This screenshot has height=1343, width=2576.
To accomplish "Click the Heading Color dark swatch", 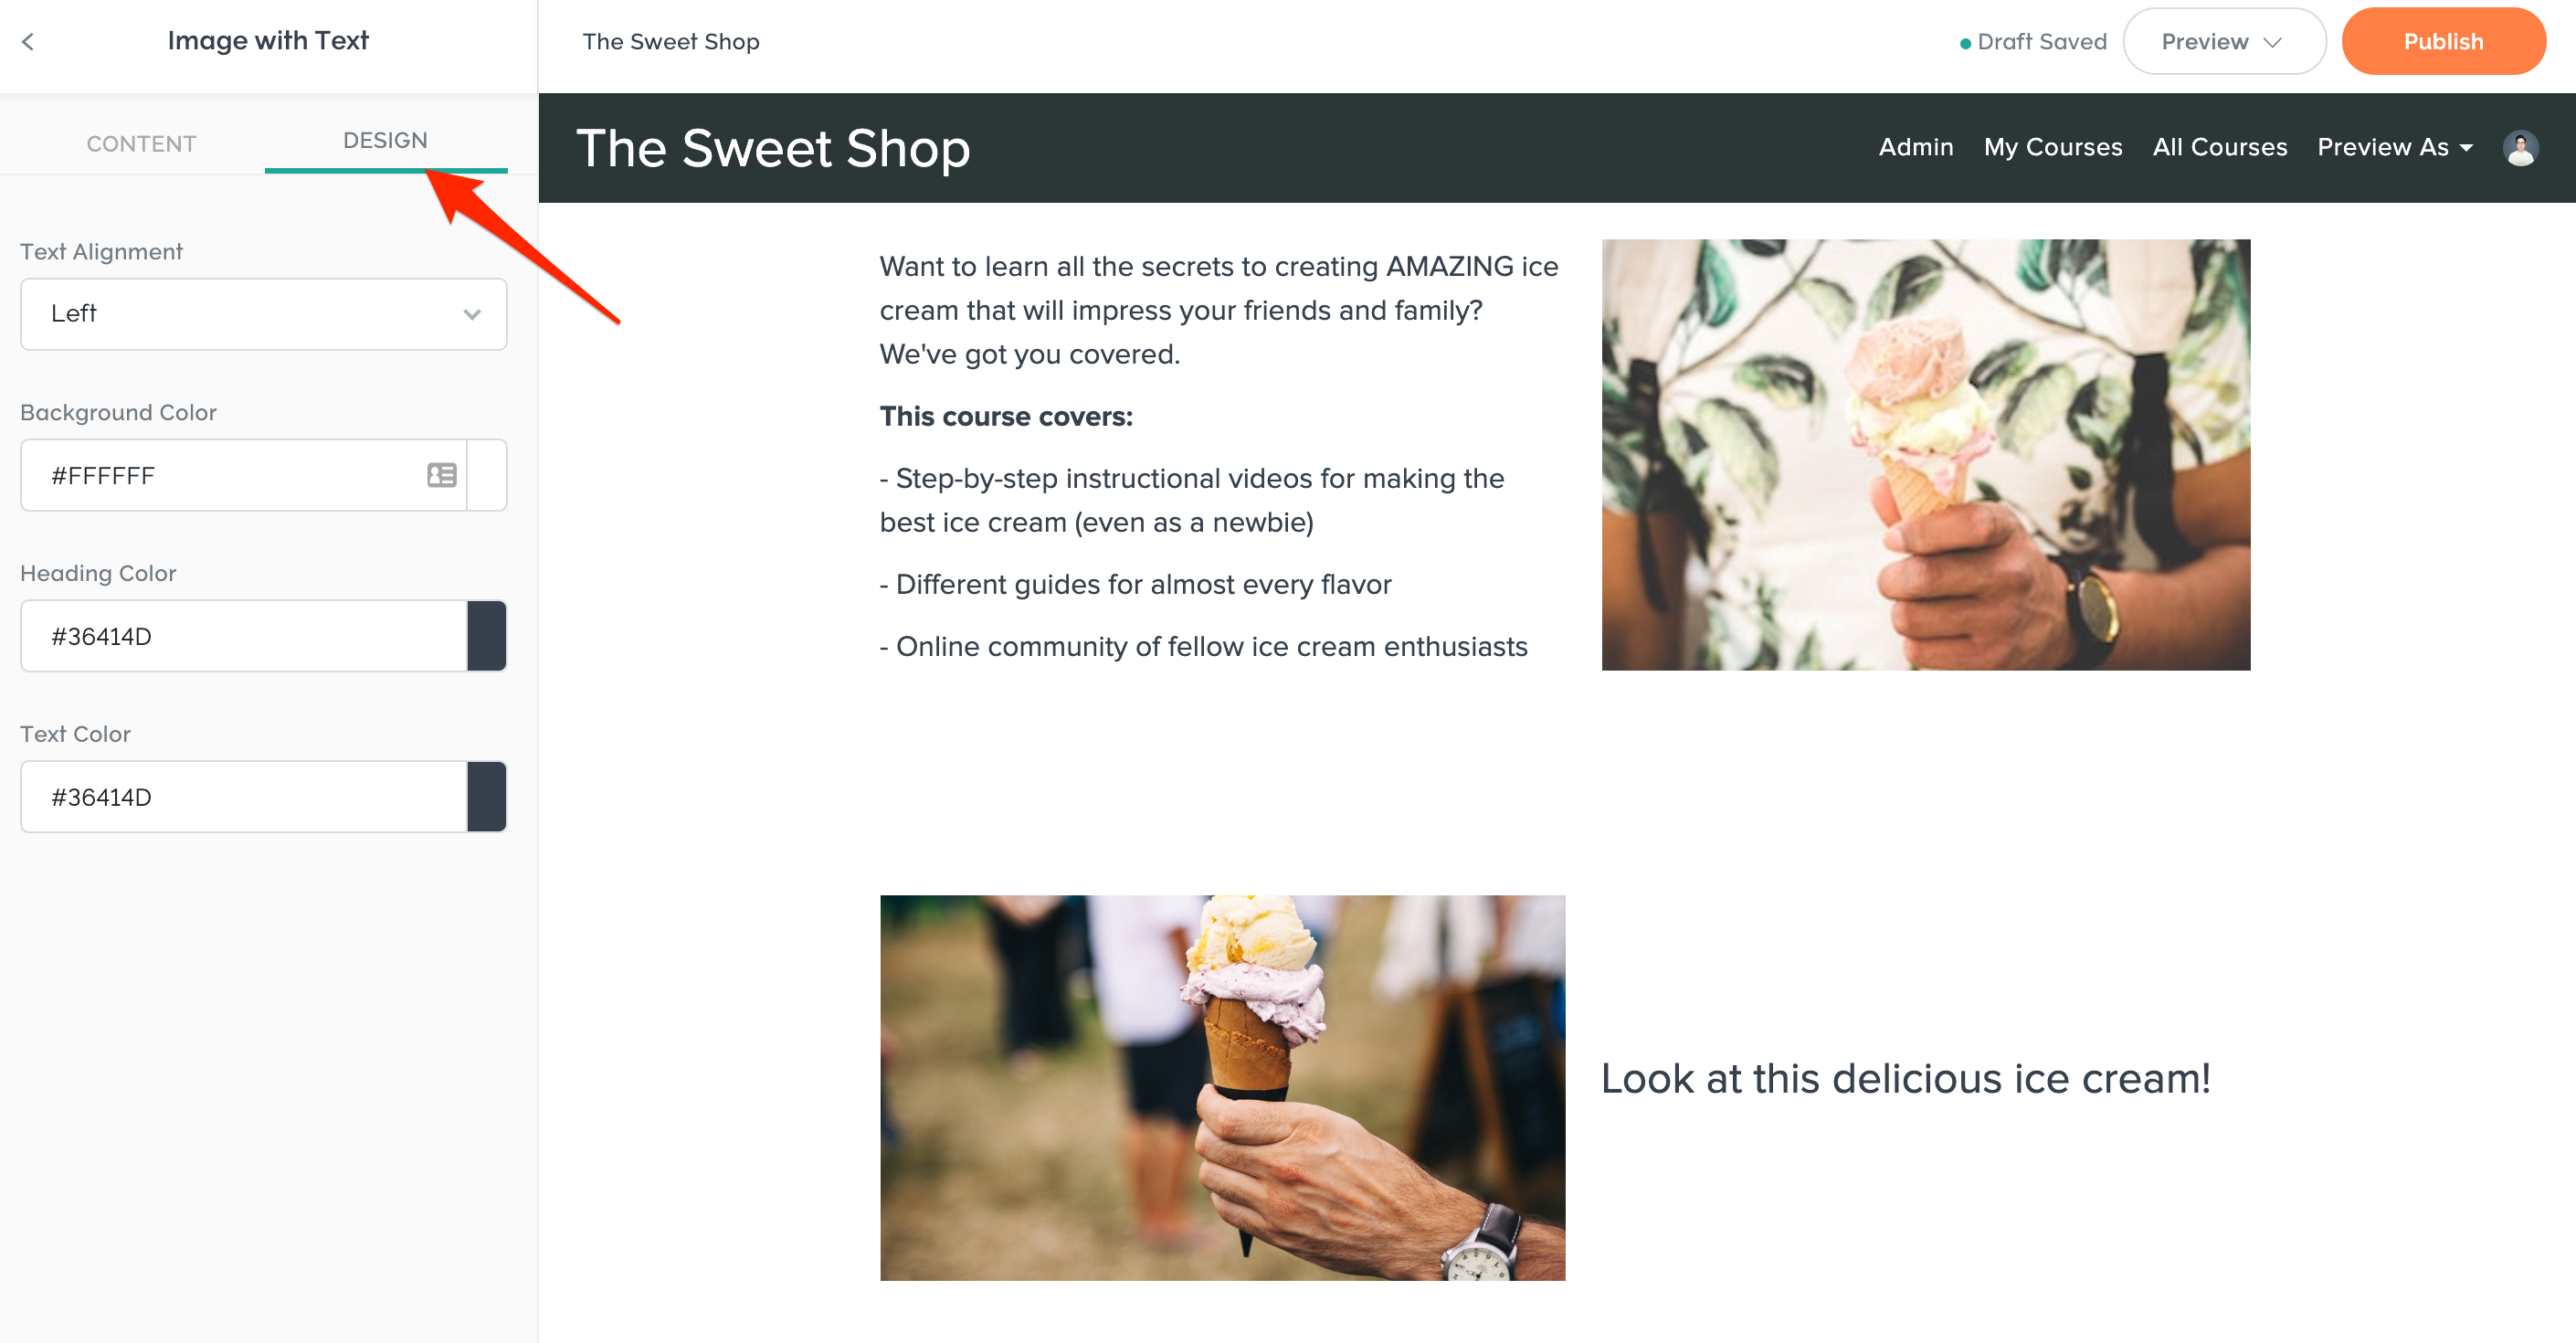I will (487, 636).
